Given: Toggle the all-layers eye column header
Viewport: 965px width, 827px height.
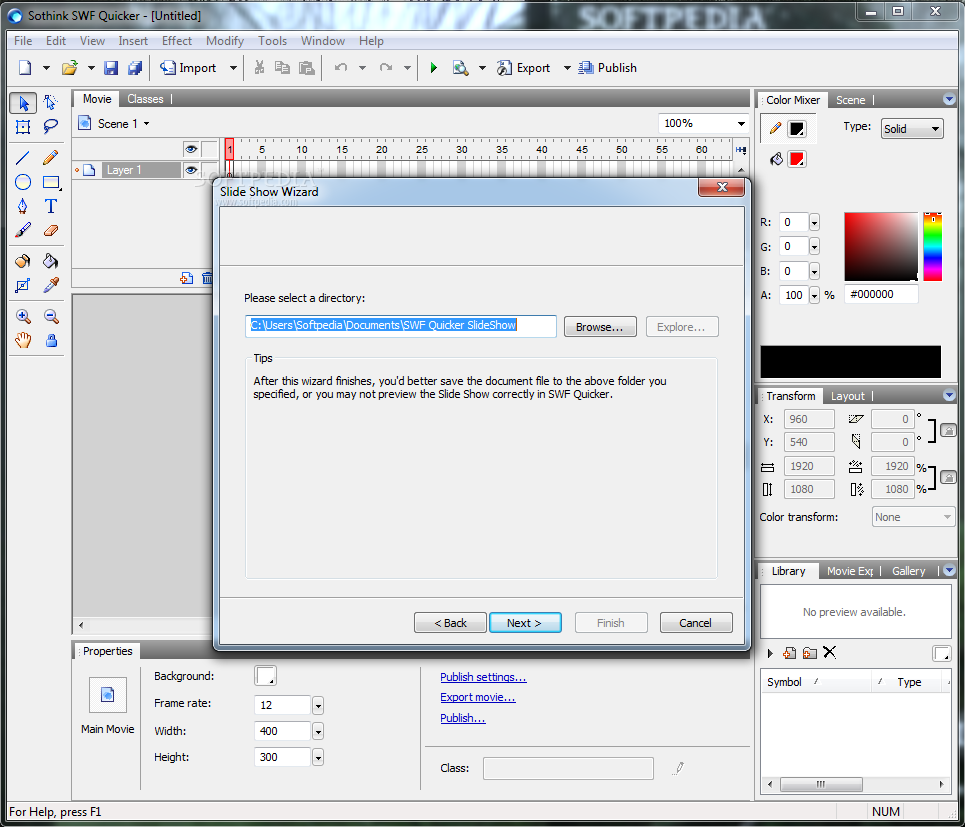Looking at the screenshot, I should pyautogui.click(x=191, y=149).
